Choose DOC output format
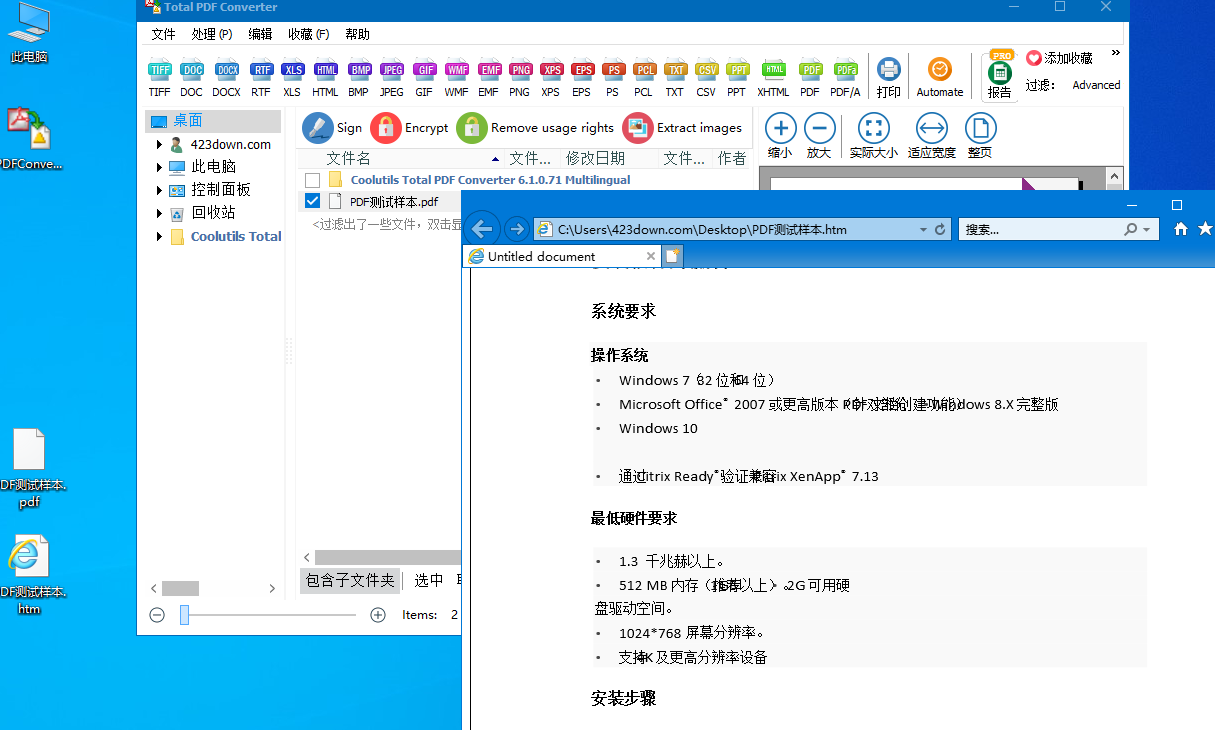This screenshot has width=1215, height=730. click(x=192, y=78)
